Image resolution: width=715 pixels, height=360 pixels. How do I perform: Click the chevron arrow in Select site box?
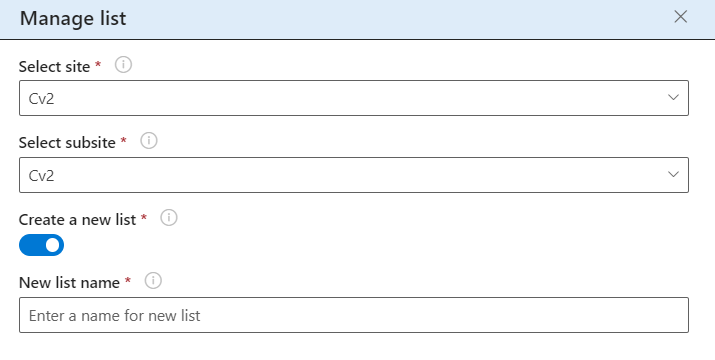pyautogui.click(x=673, y=97)
